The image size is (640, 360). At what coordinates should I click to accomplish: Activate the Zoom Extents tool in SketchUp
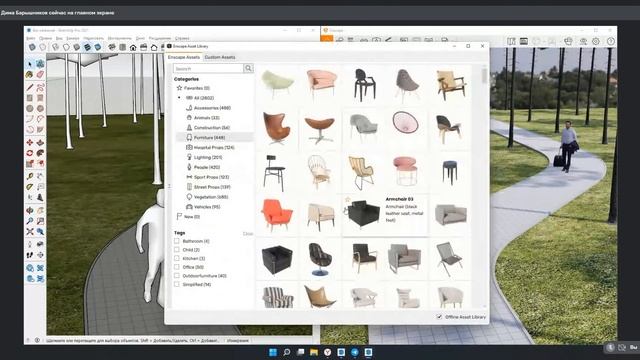tap(30, 231)
